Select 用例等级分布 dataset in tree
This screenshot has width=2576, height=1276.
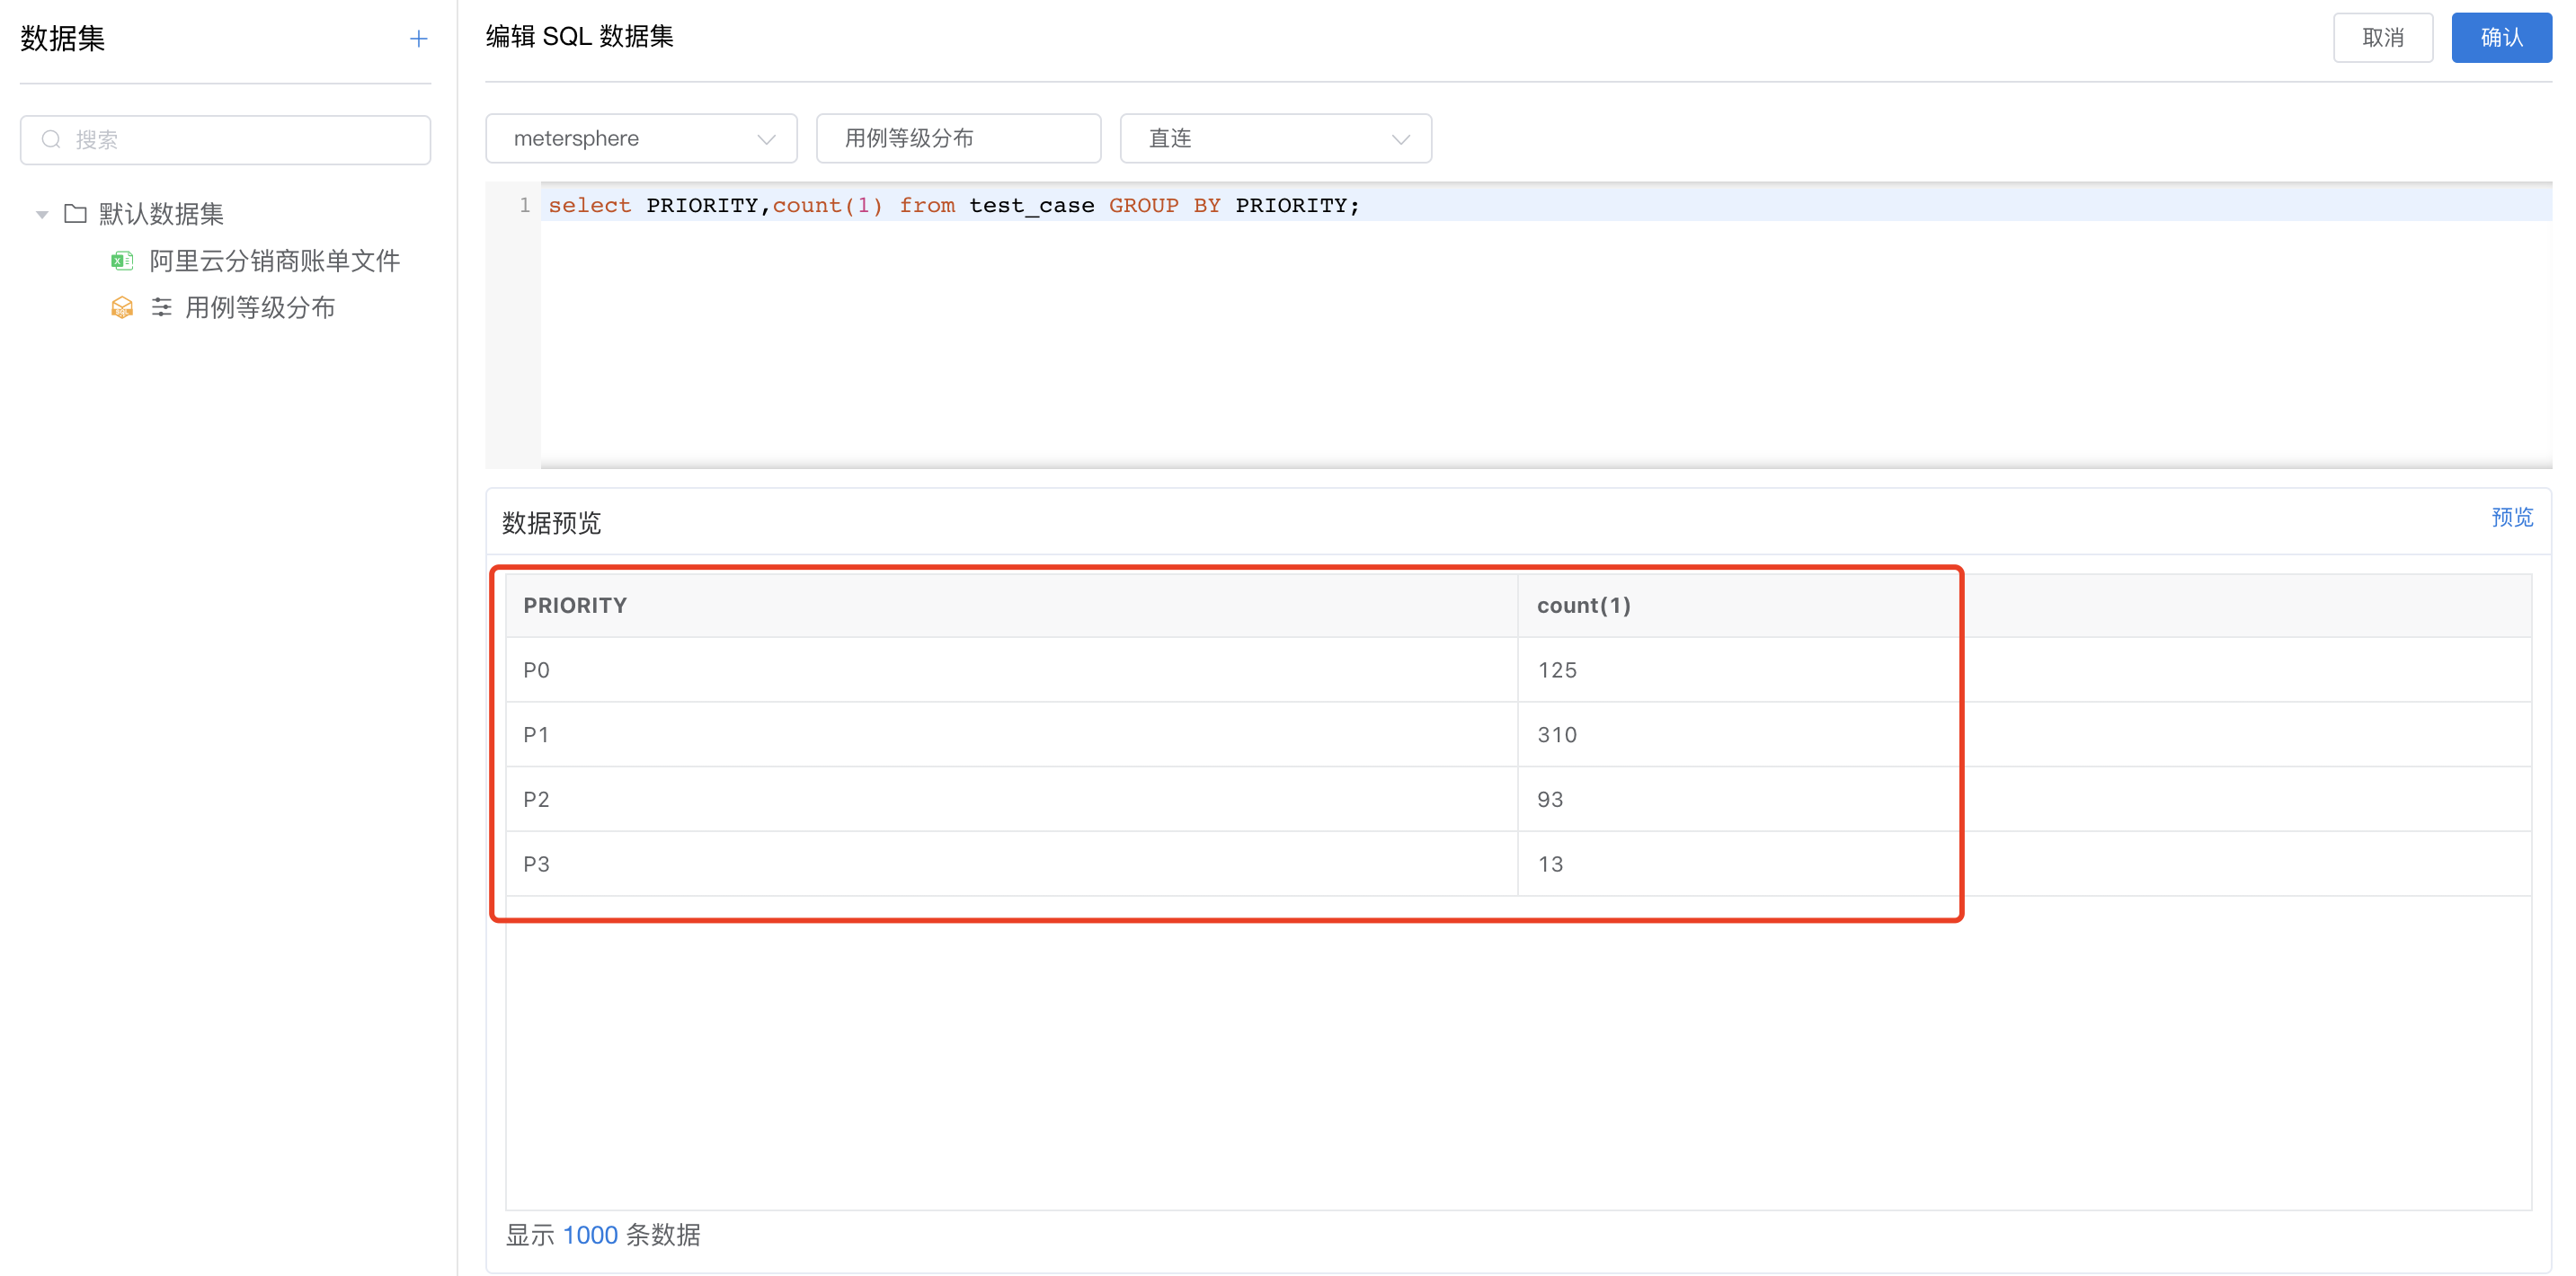tap(260, 308)
